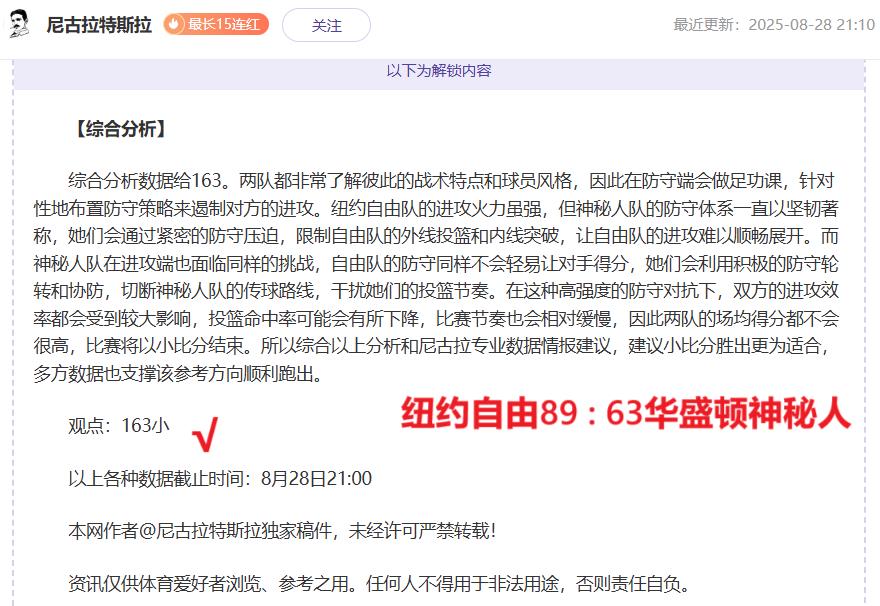
Task: Click the 观点：163小 line
Action: 118,426
